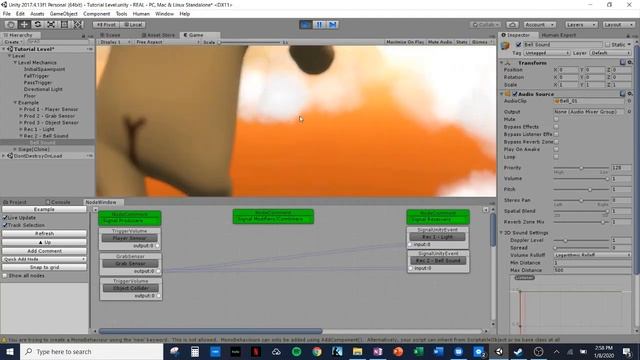The image size is (640, 360).
Task: Click the GameObject cube icon in Inspector
Action: pyautogui.click(x=505, y=45)
